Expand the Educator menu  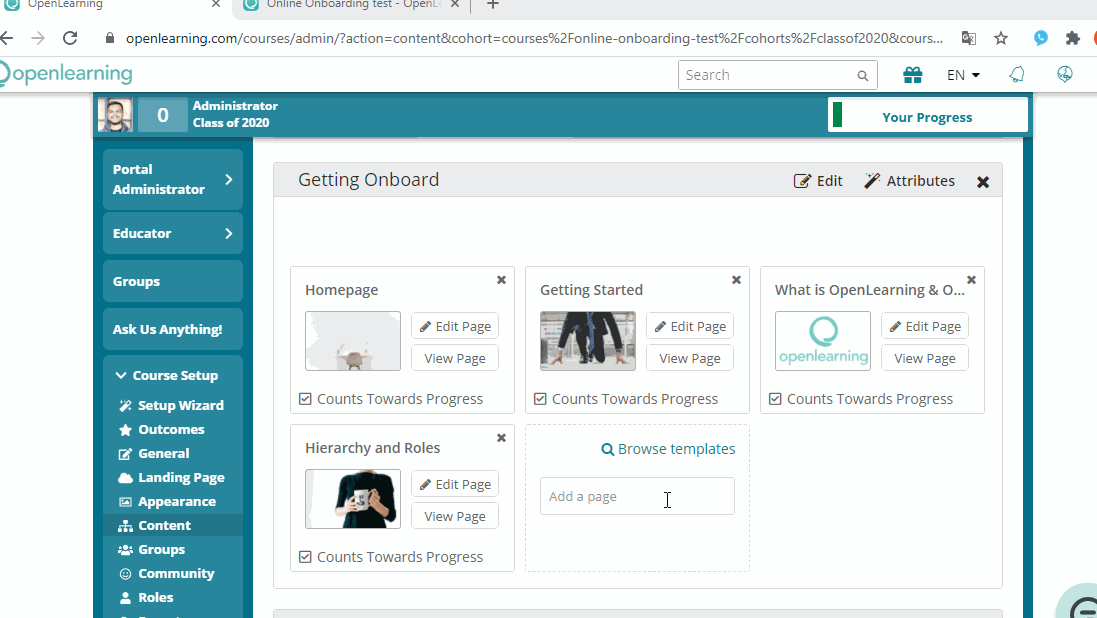173,234
